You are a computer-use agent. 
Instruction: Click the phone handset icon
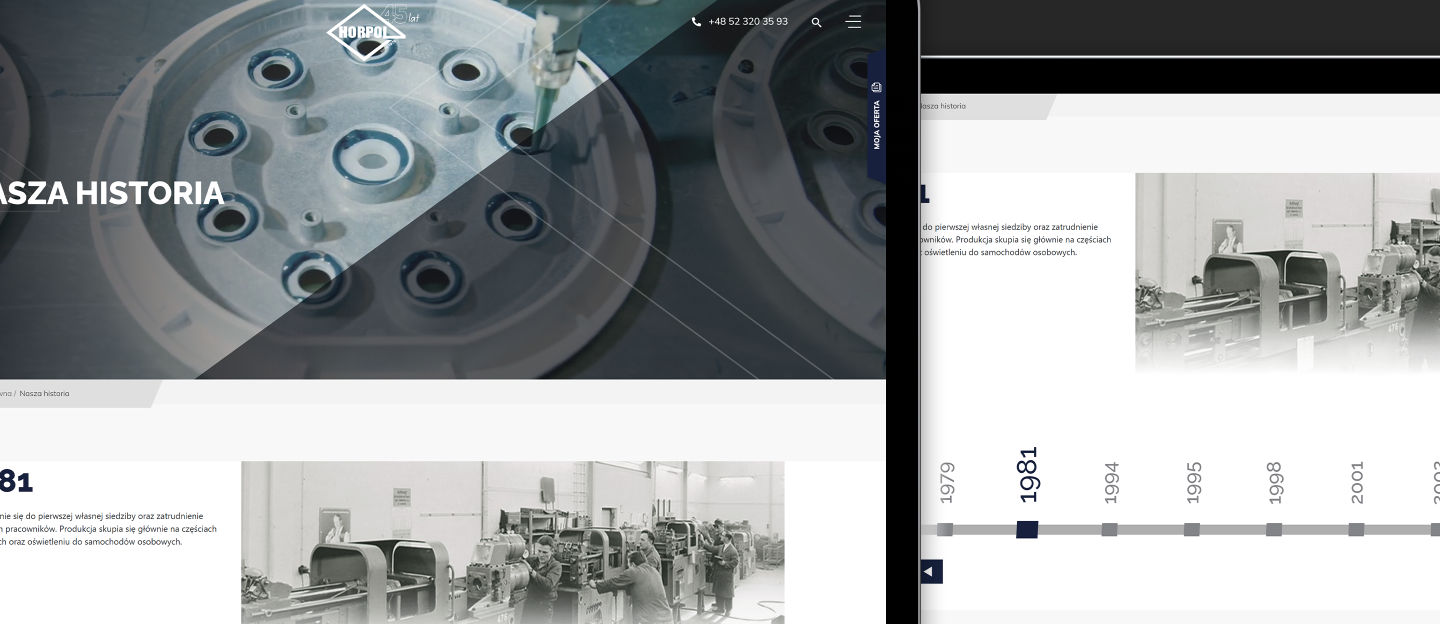pos(696,22)
